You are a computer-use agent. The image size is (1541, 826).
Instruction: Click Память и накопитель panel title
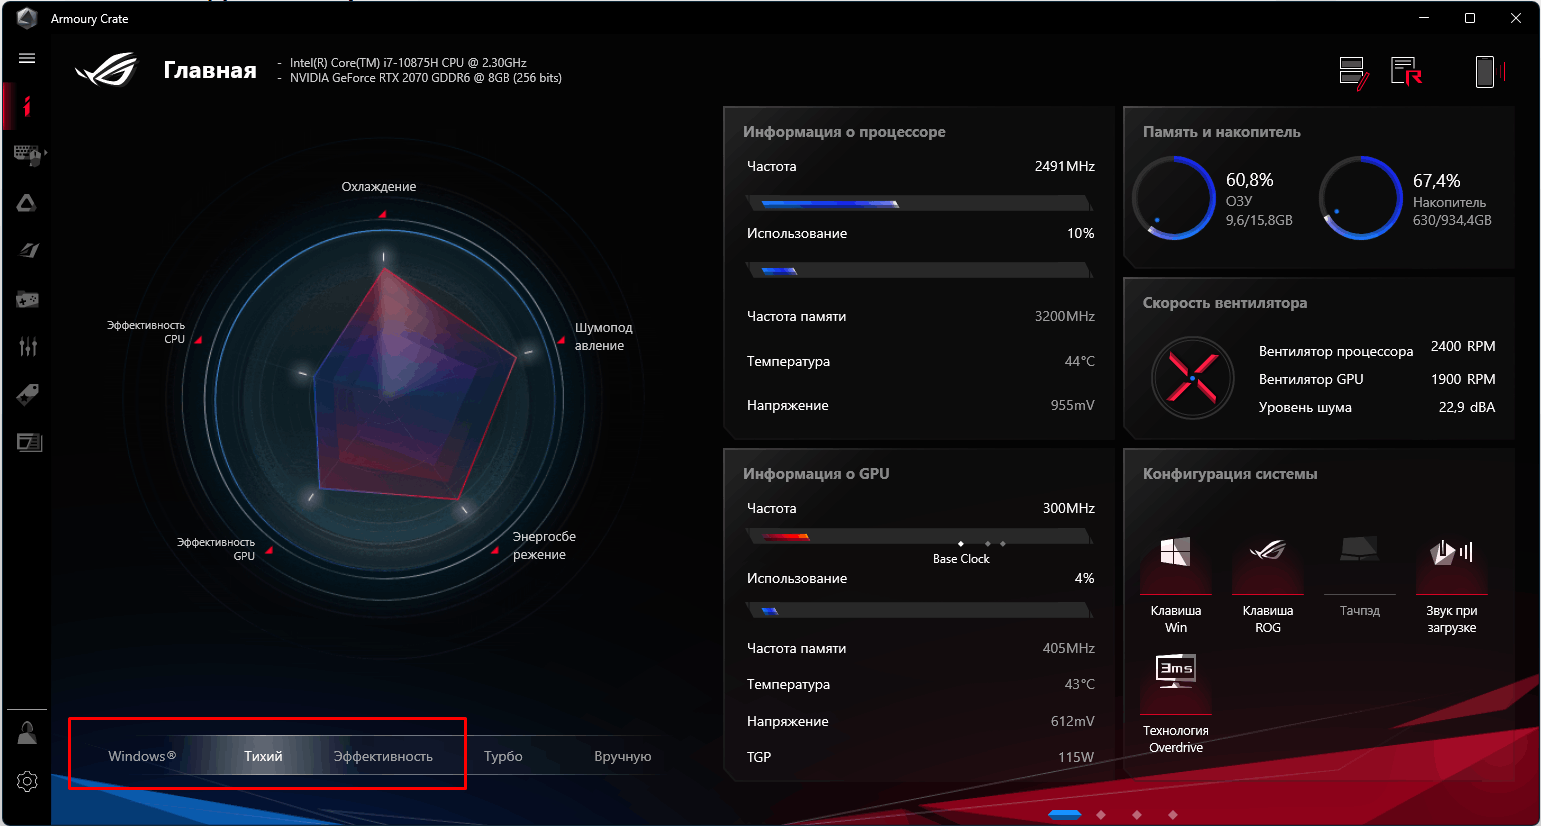click(1222, 132)
